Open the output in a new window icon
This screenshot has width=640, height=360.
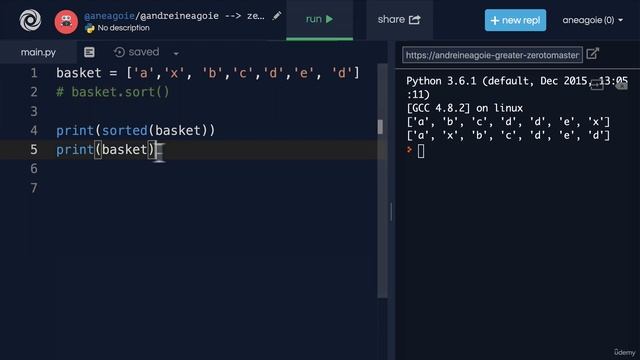click(592, 53)
